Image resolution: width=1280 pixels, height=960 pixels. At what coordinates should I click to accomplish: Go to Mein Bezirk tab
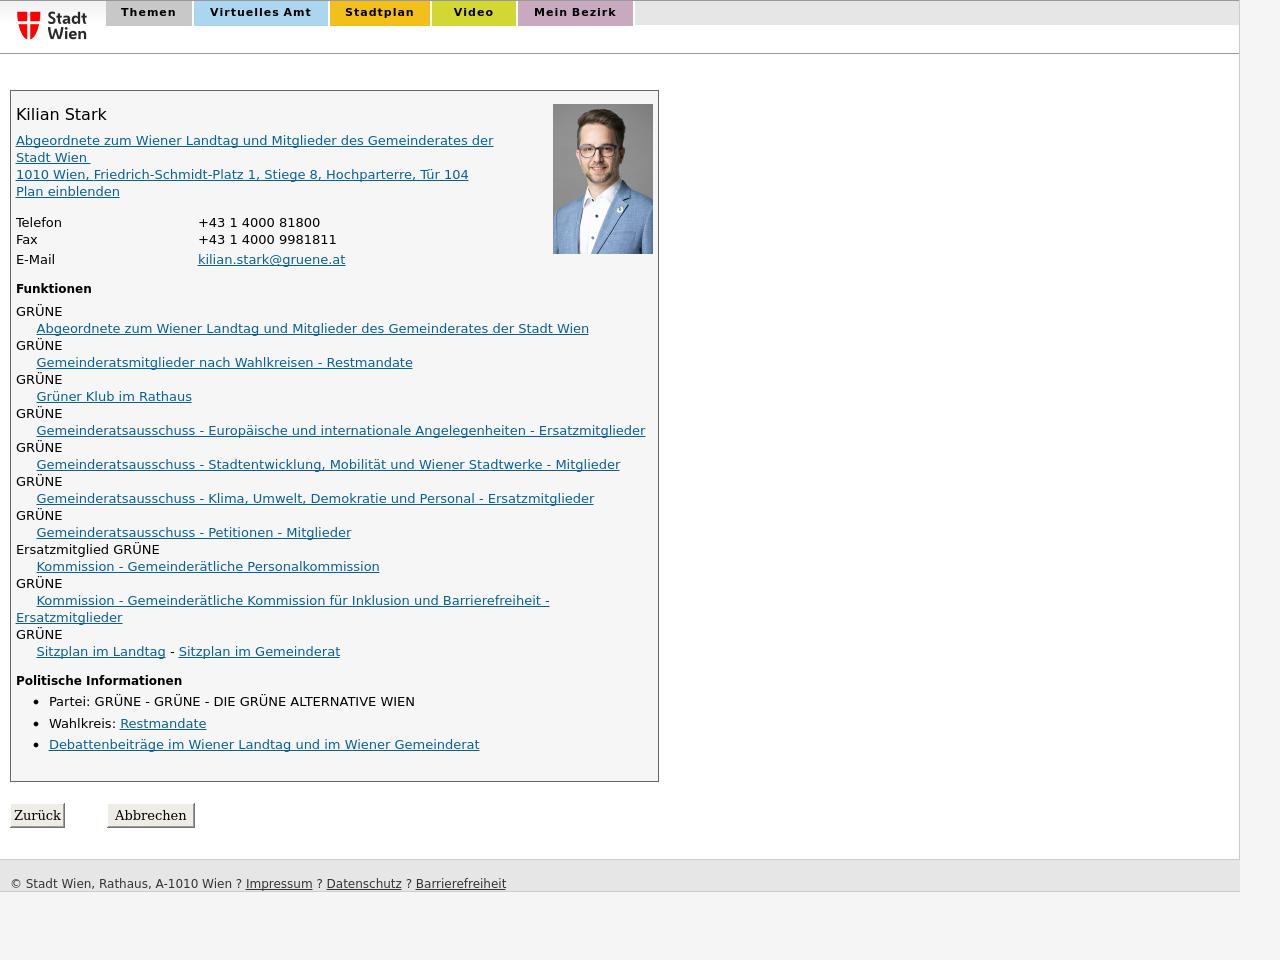574,13
